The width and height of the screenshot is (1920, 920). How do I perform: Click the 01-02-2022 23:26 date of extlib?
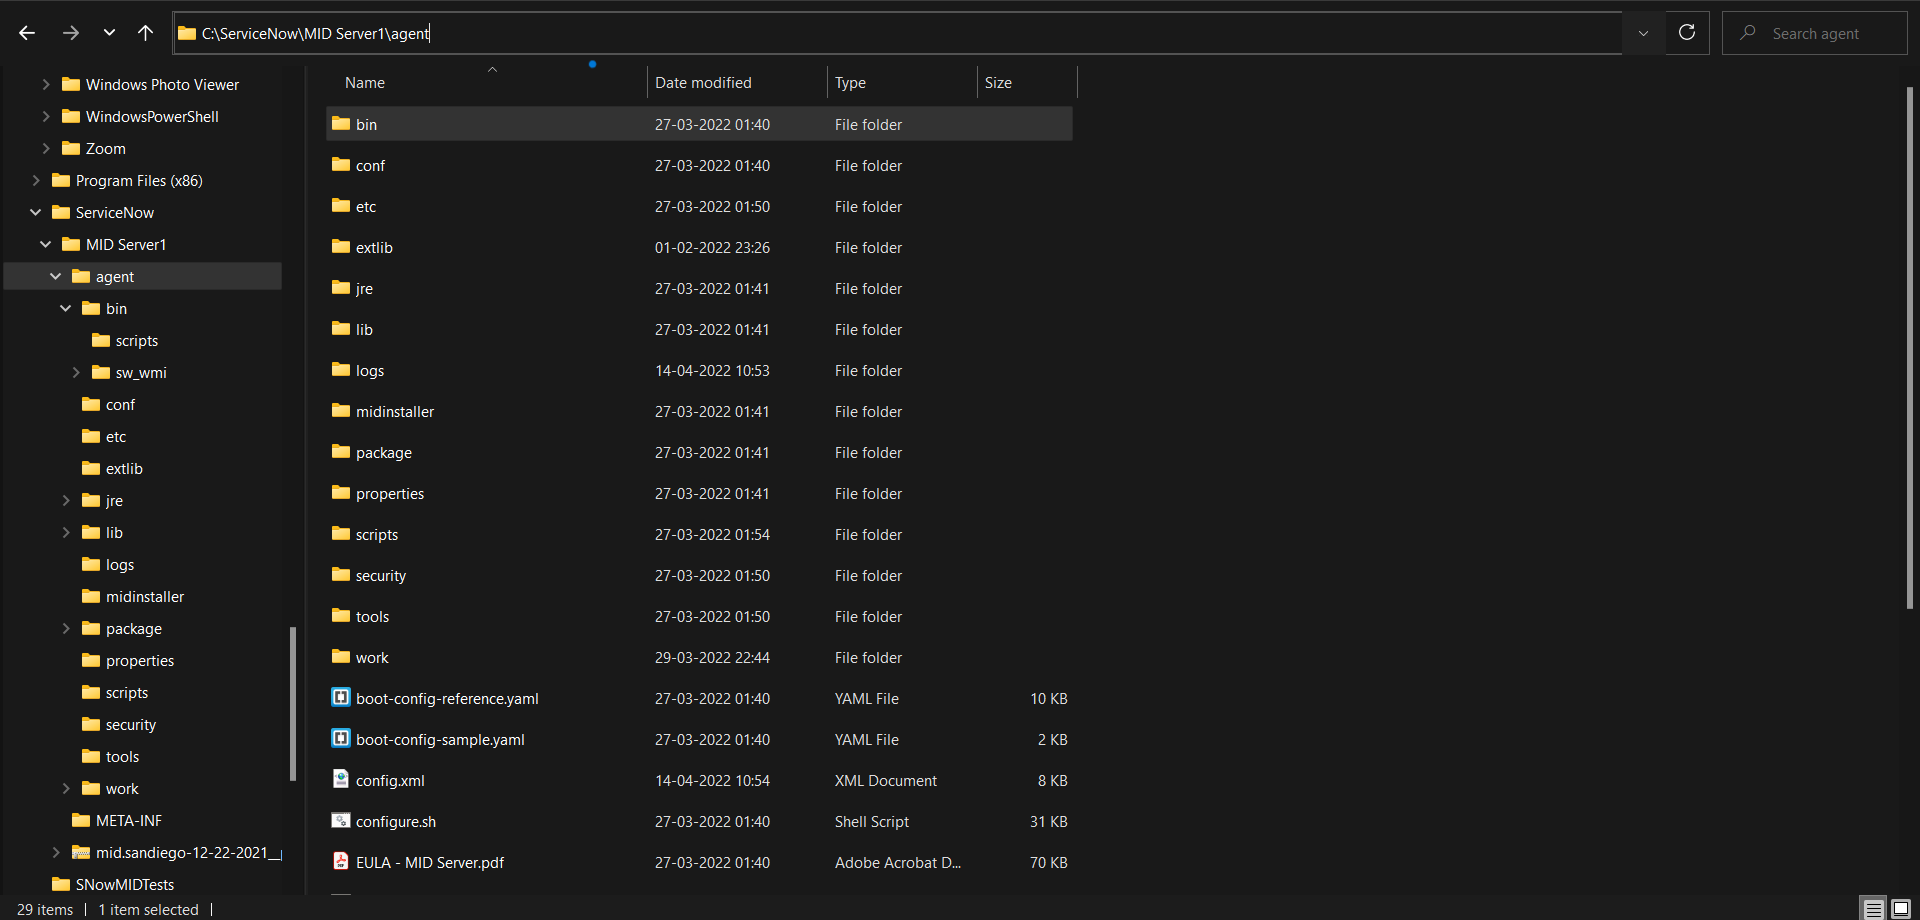point(712,248)
